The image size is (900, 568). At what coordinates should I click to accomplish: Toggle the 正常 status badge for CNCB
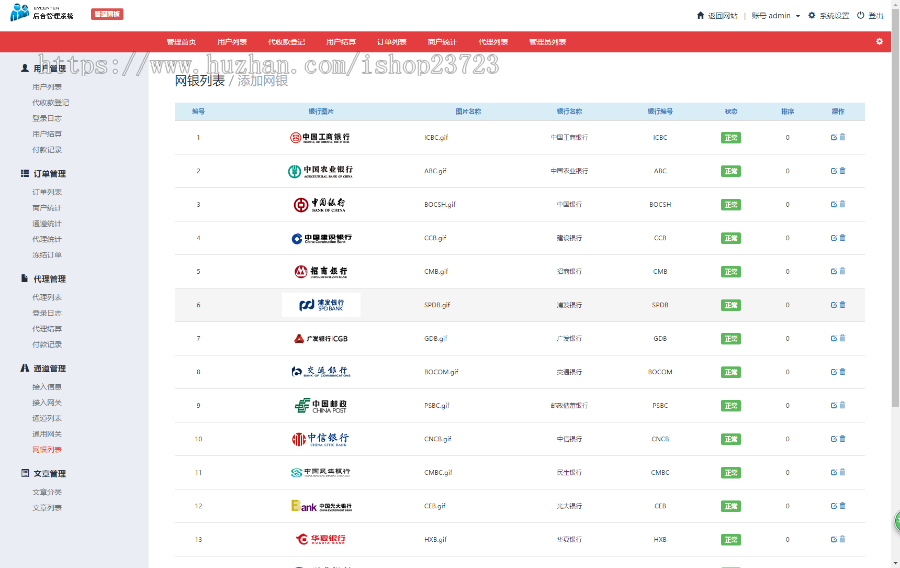[731, 439]
